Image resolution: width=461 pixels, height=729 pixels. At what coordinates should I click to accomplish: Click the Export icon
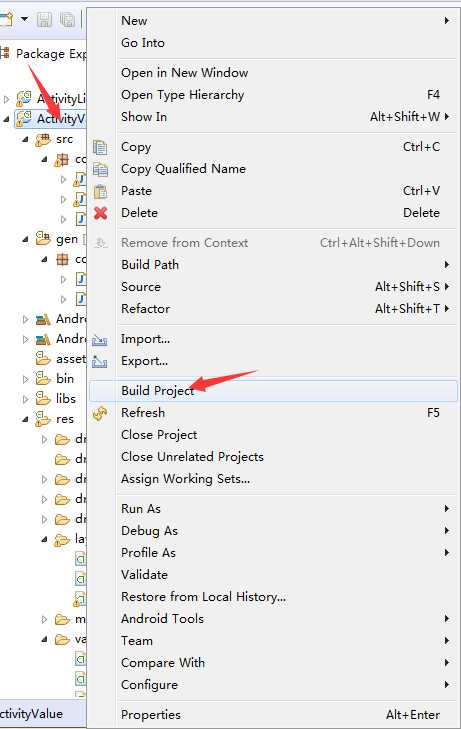coord(100,361)
